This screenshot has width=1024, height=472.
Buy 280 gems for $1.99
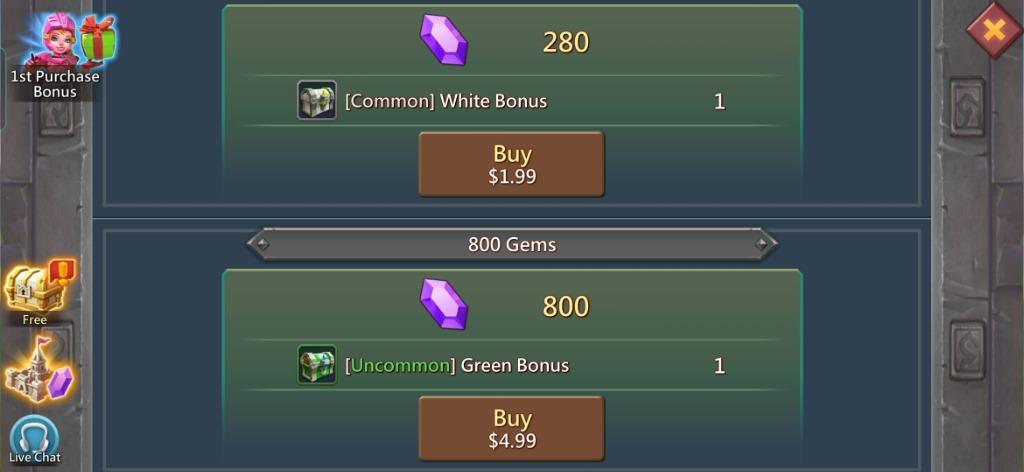511,164
